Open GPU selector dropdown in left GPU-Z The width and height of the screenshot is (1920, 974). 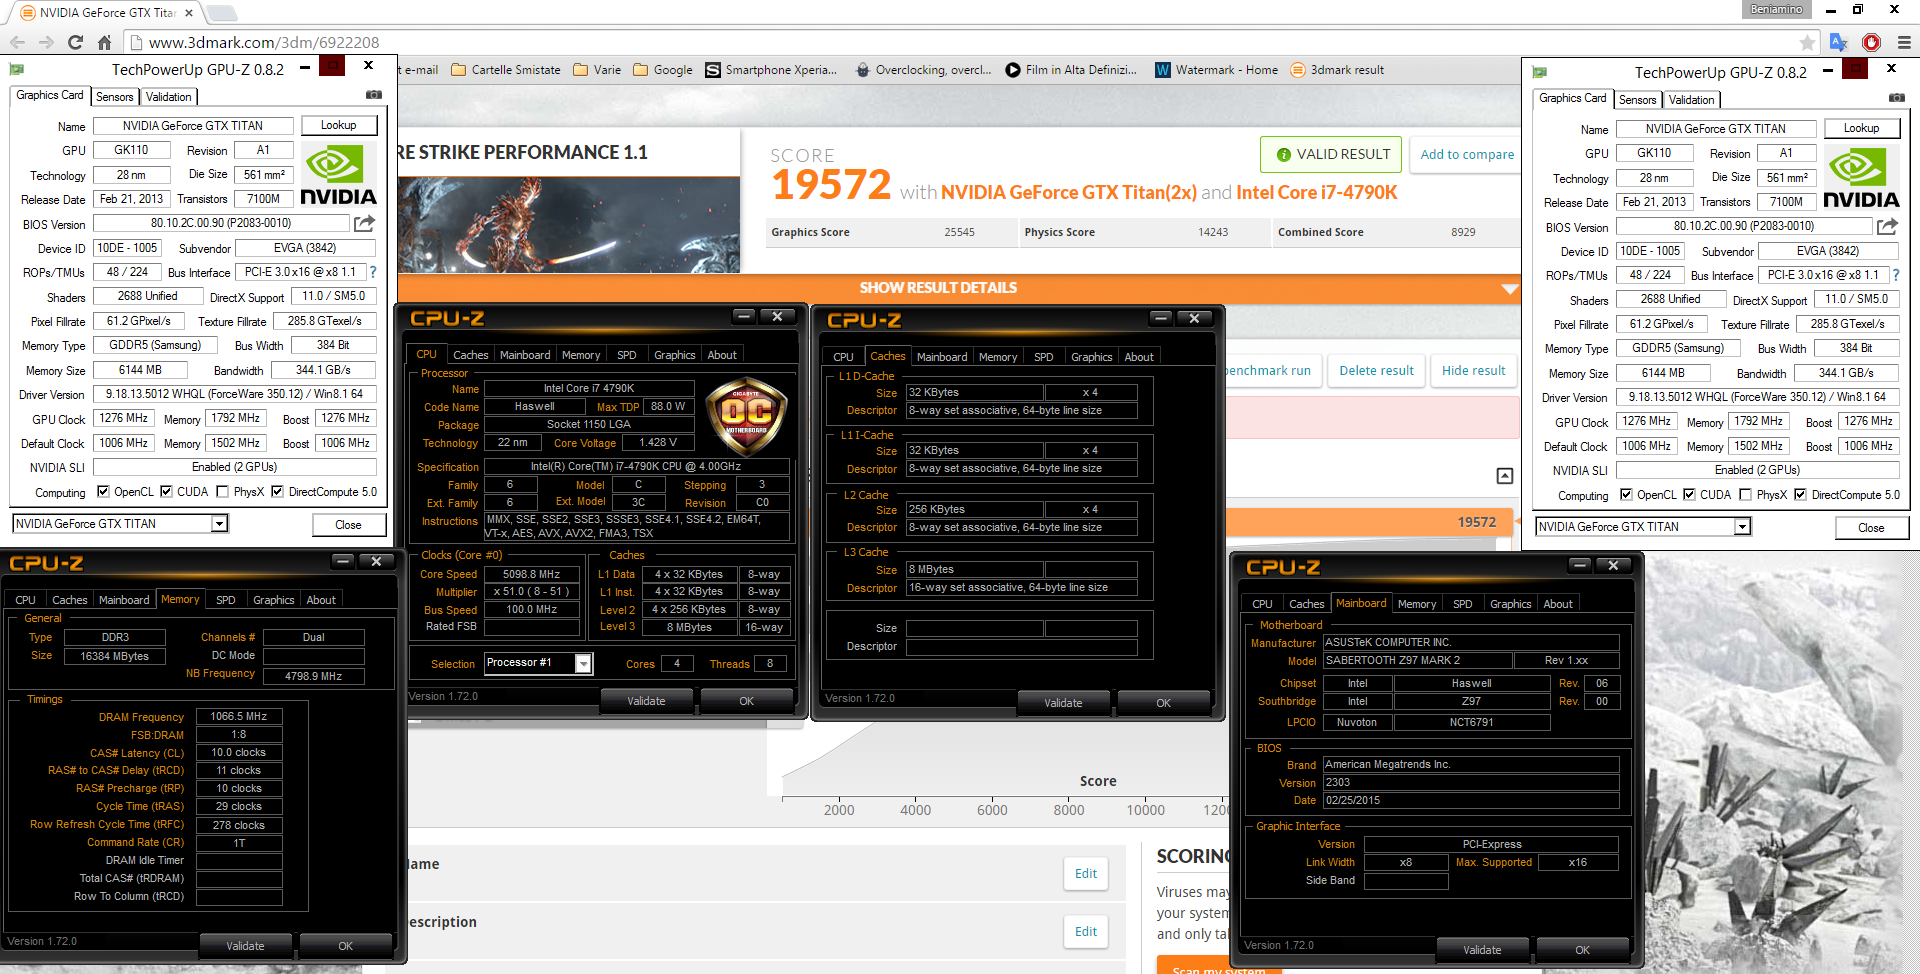click(219, 524)
